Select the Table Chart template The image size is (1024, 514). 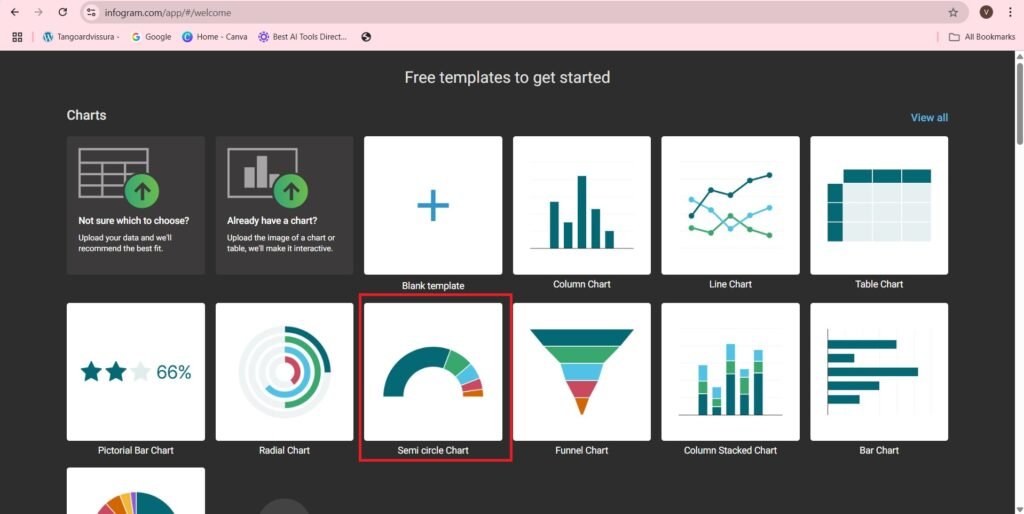(x=879, y=205)
